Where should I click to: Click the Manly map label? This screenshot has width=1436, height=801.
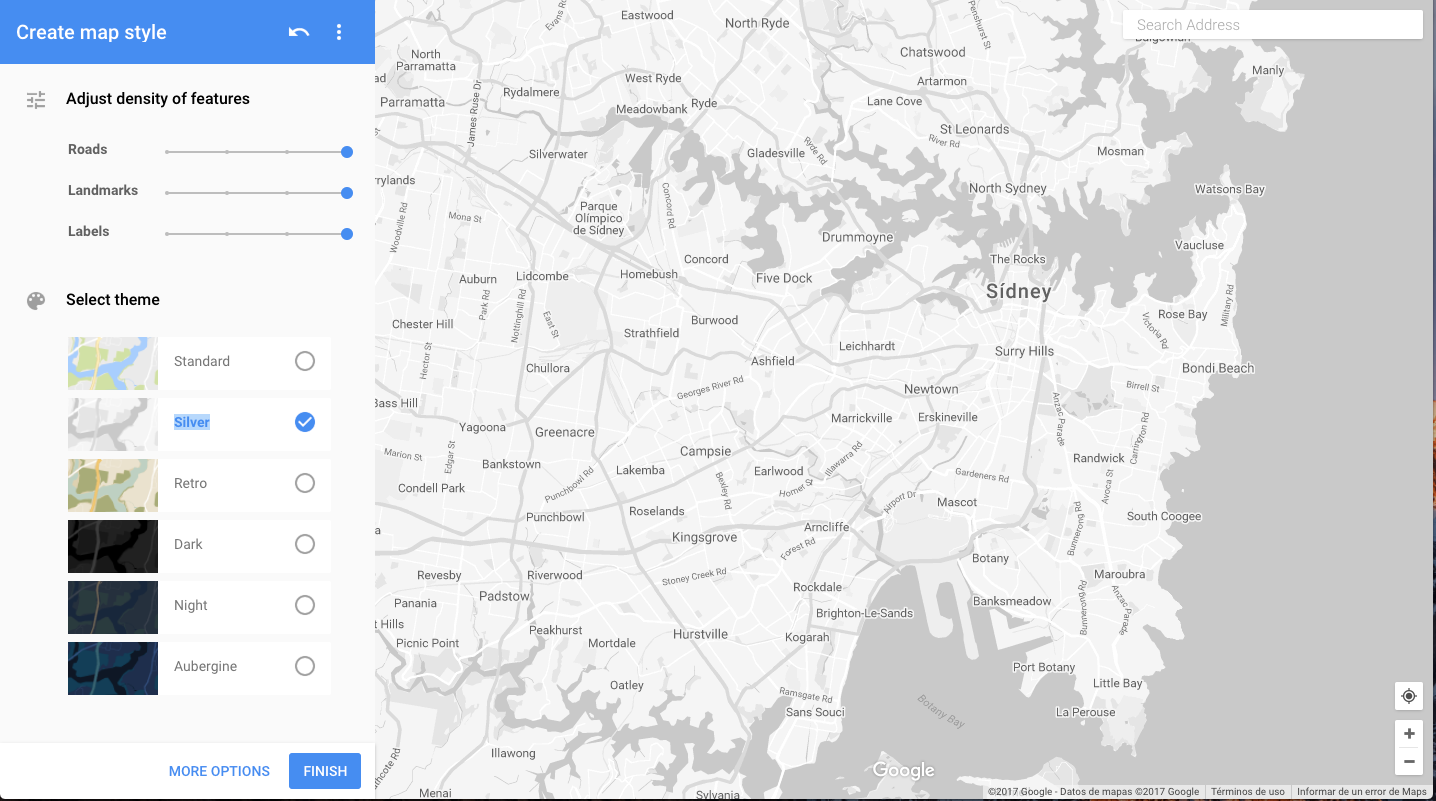[1268, 70]
